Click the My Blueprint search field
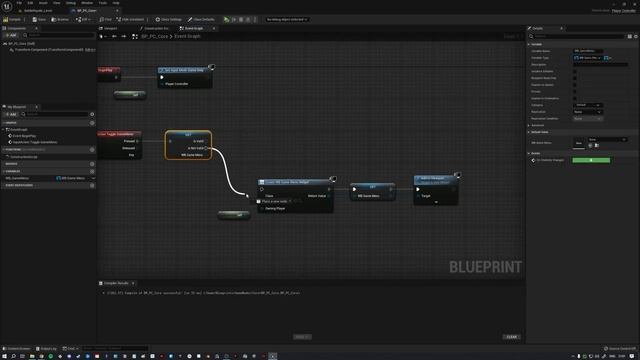The image size is (640, 360). [x=55, y=114]
